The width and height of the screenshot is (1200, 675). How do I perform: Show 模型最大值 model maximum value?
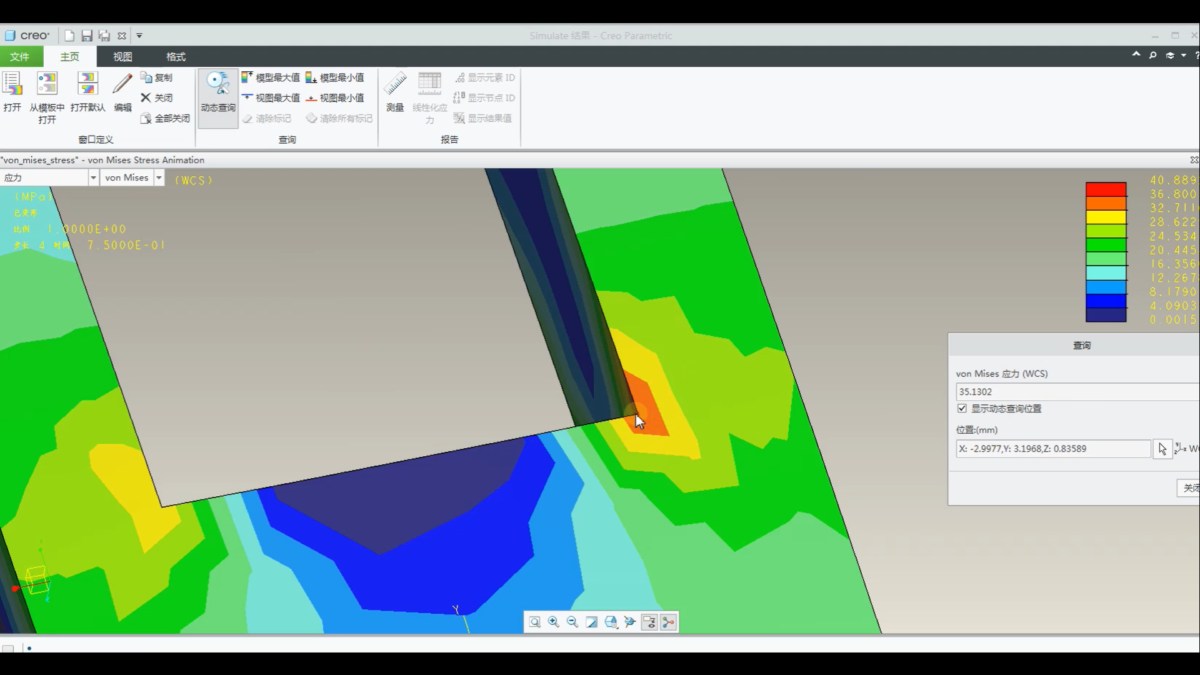(x=270, y=77)
